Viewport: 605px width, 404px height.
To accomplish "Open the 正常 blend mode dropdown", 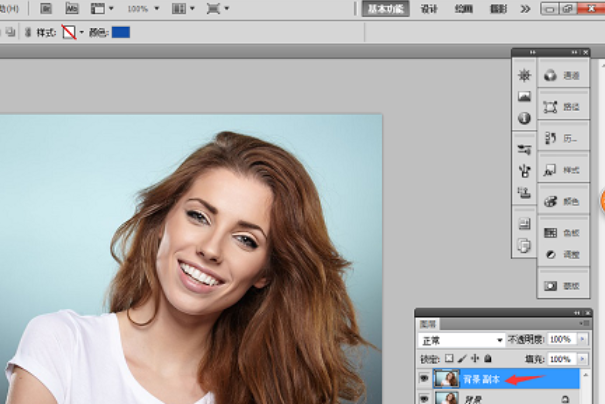I will (461, 340).
